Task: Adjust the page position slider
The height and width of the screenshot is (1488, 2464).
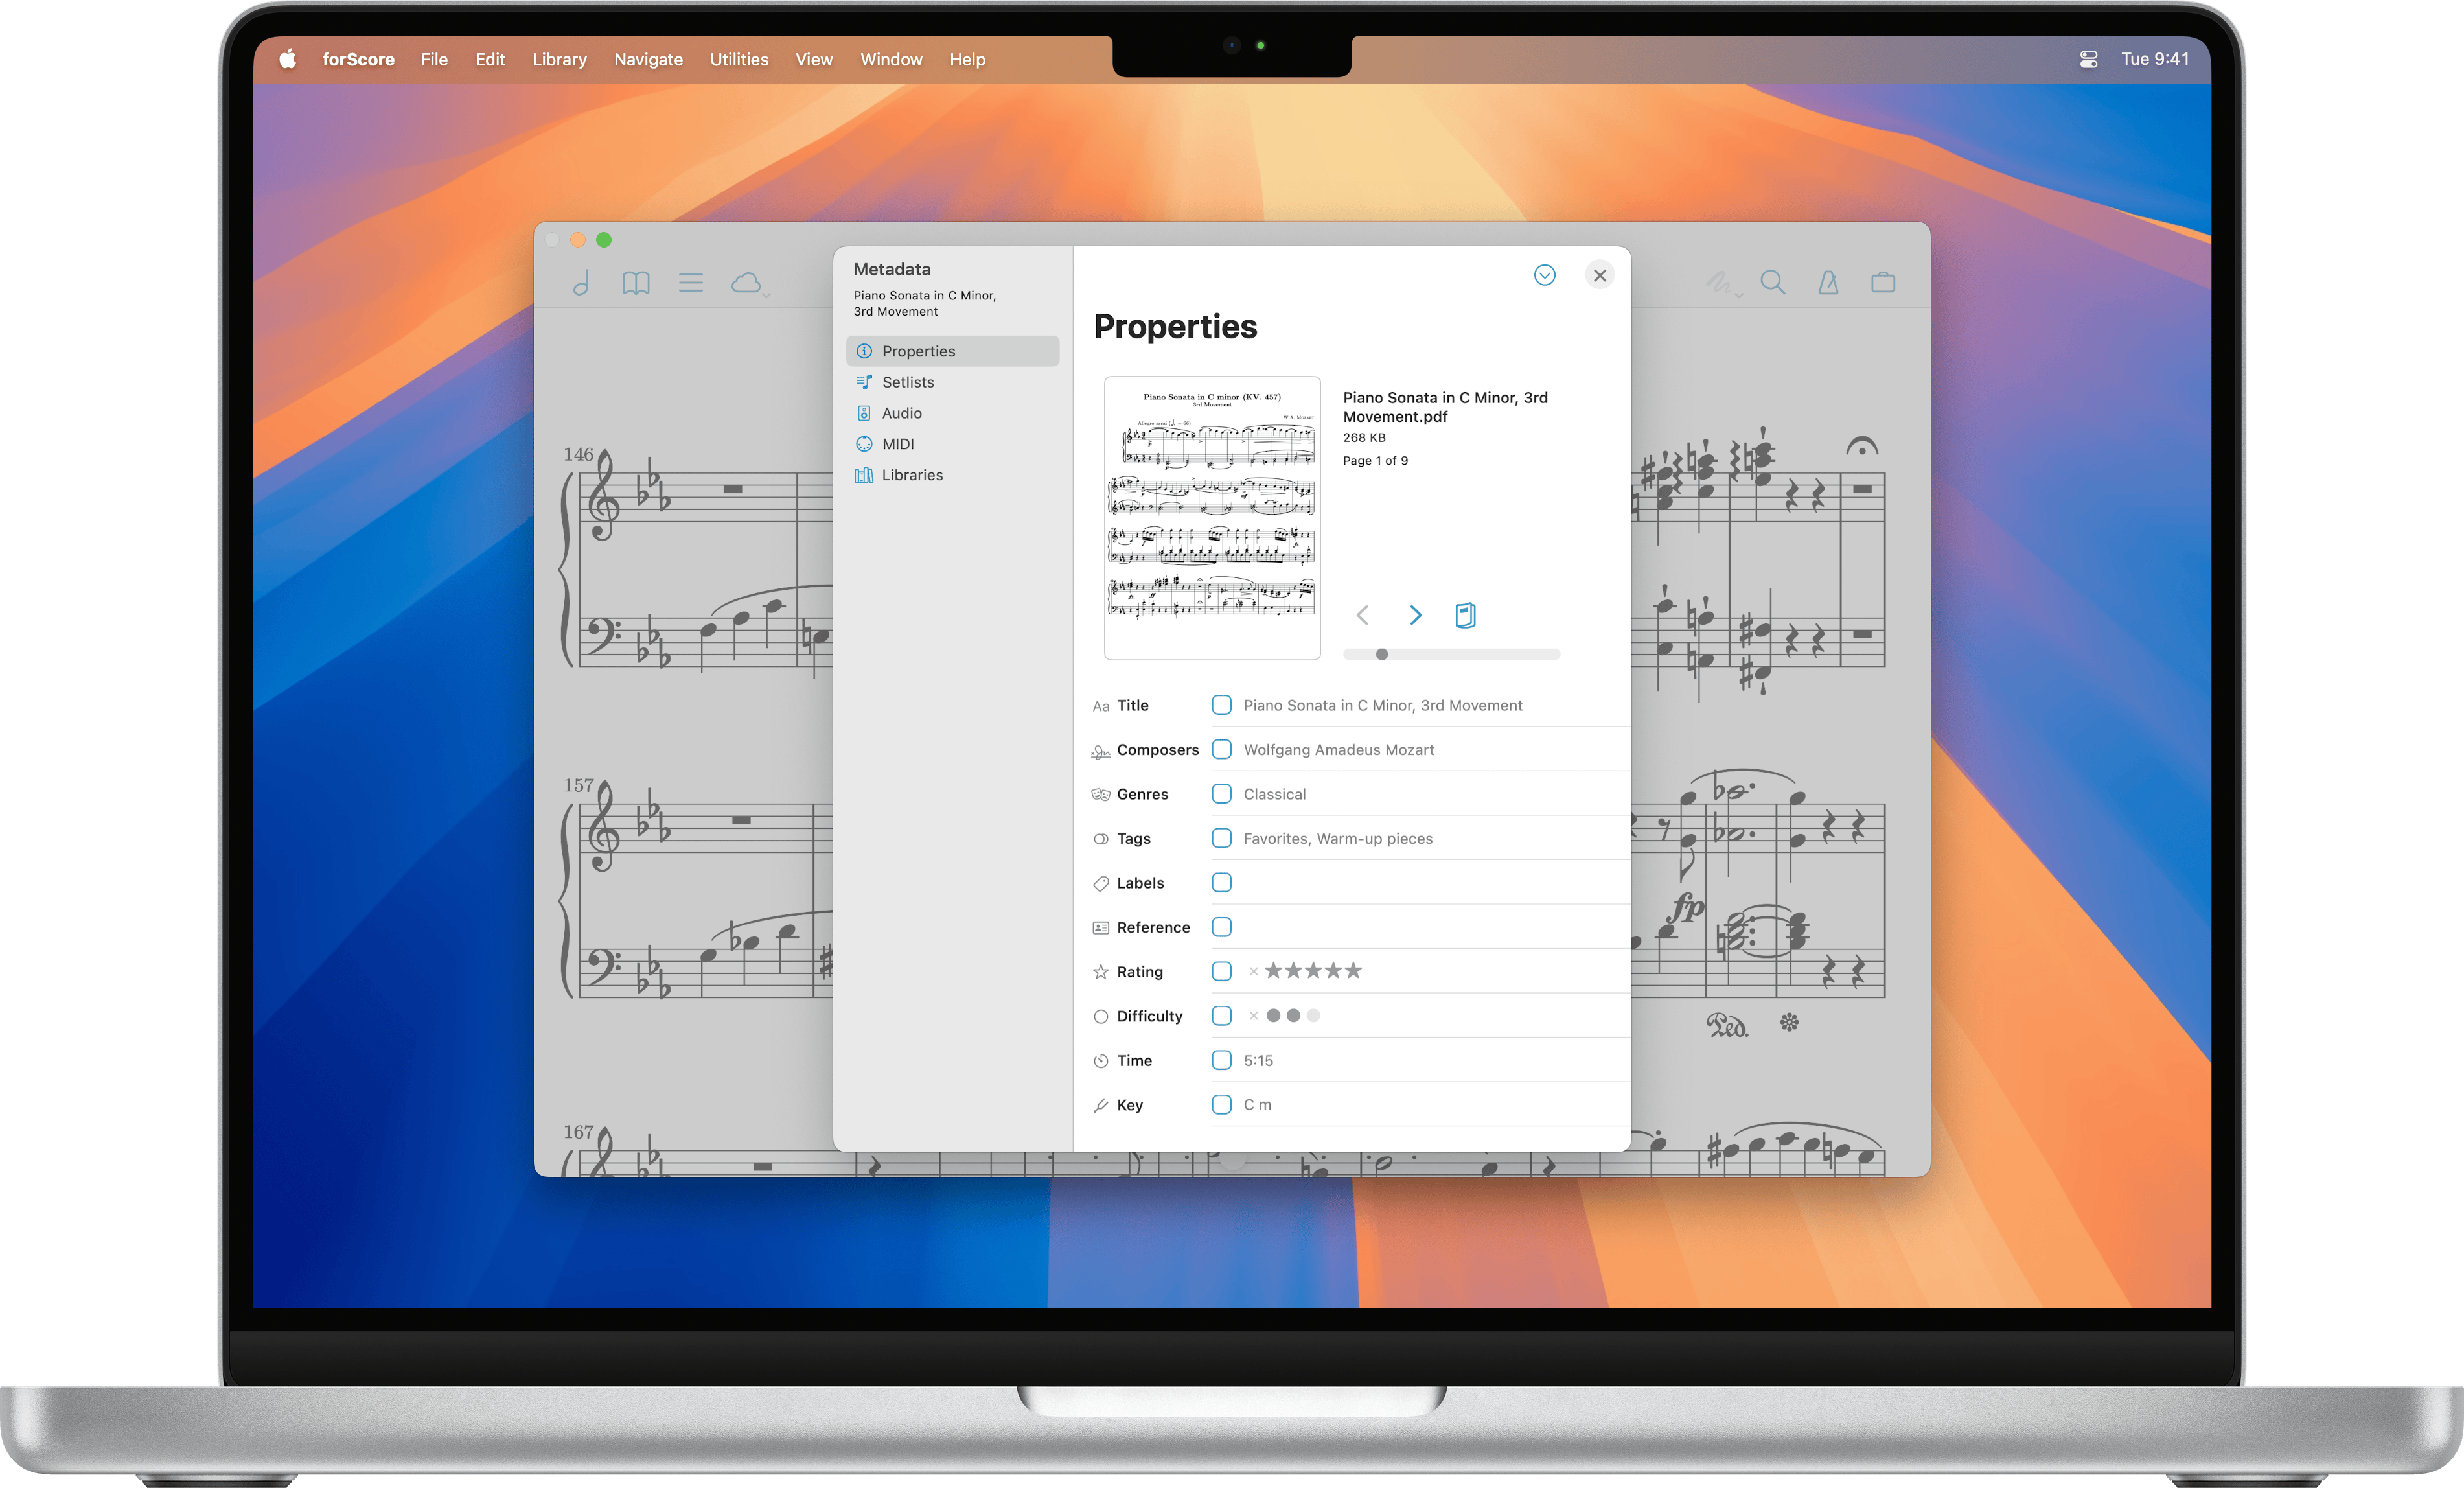Action: click(1451, 654)
